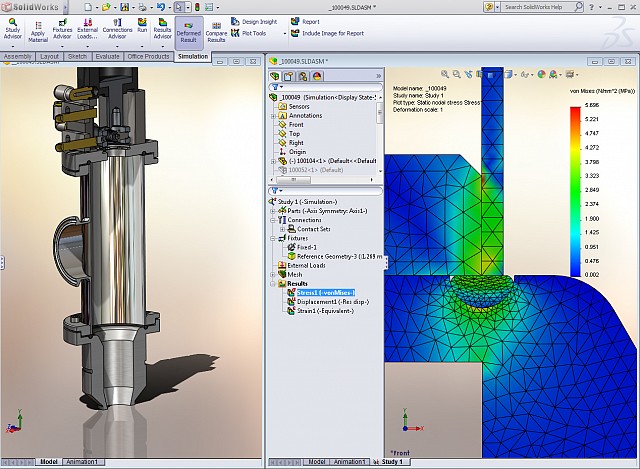Open the Help question mark icon

591,7
